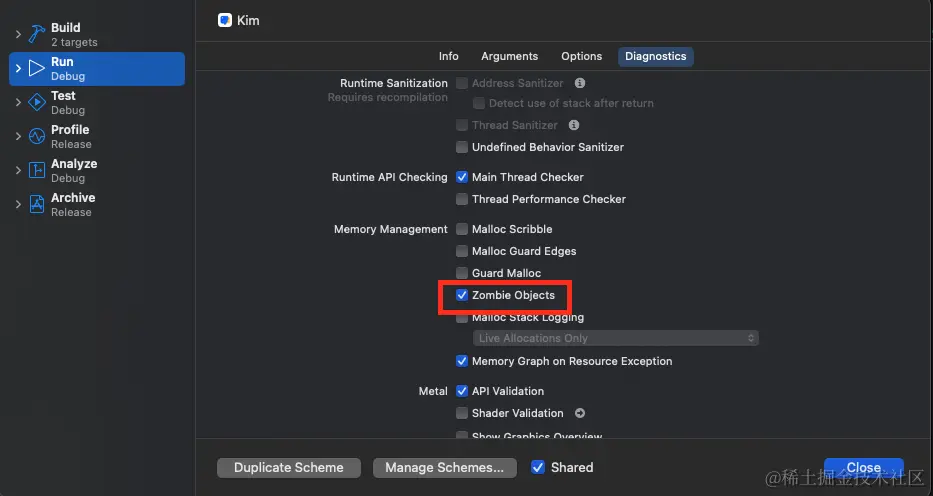Enable Guard Malloc checkbox
The image size is (933, 496).
462,273
